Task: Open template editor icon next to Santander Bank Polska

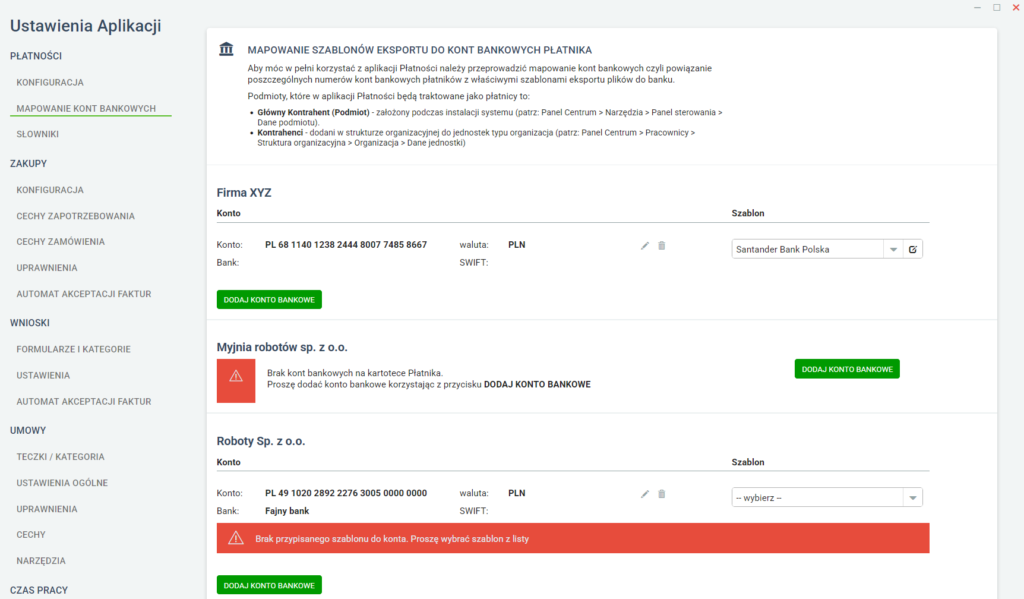Action: (x=912, y=249)
